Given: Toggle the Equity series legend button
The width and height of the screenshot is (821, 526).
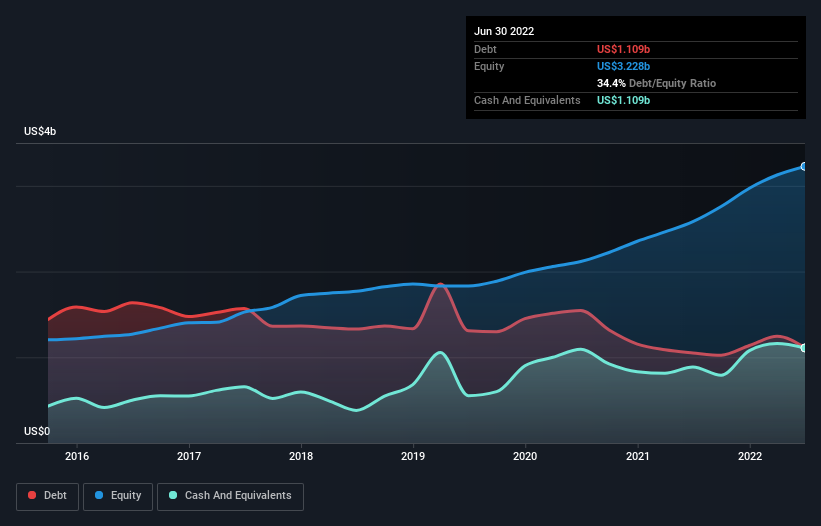Looking at the screenshot, I should point(118,496).
